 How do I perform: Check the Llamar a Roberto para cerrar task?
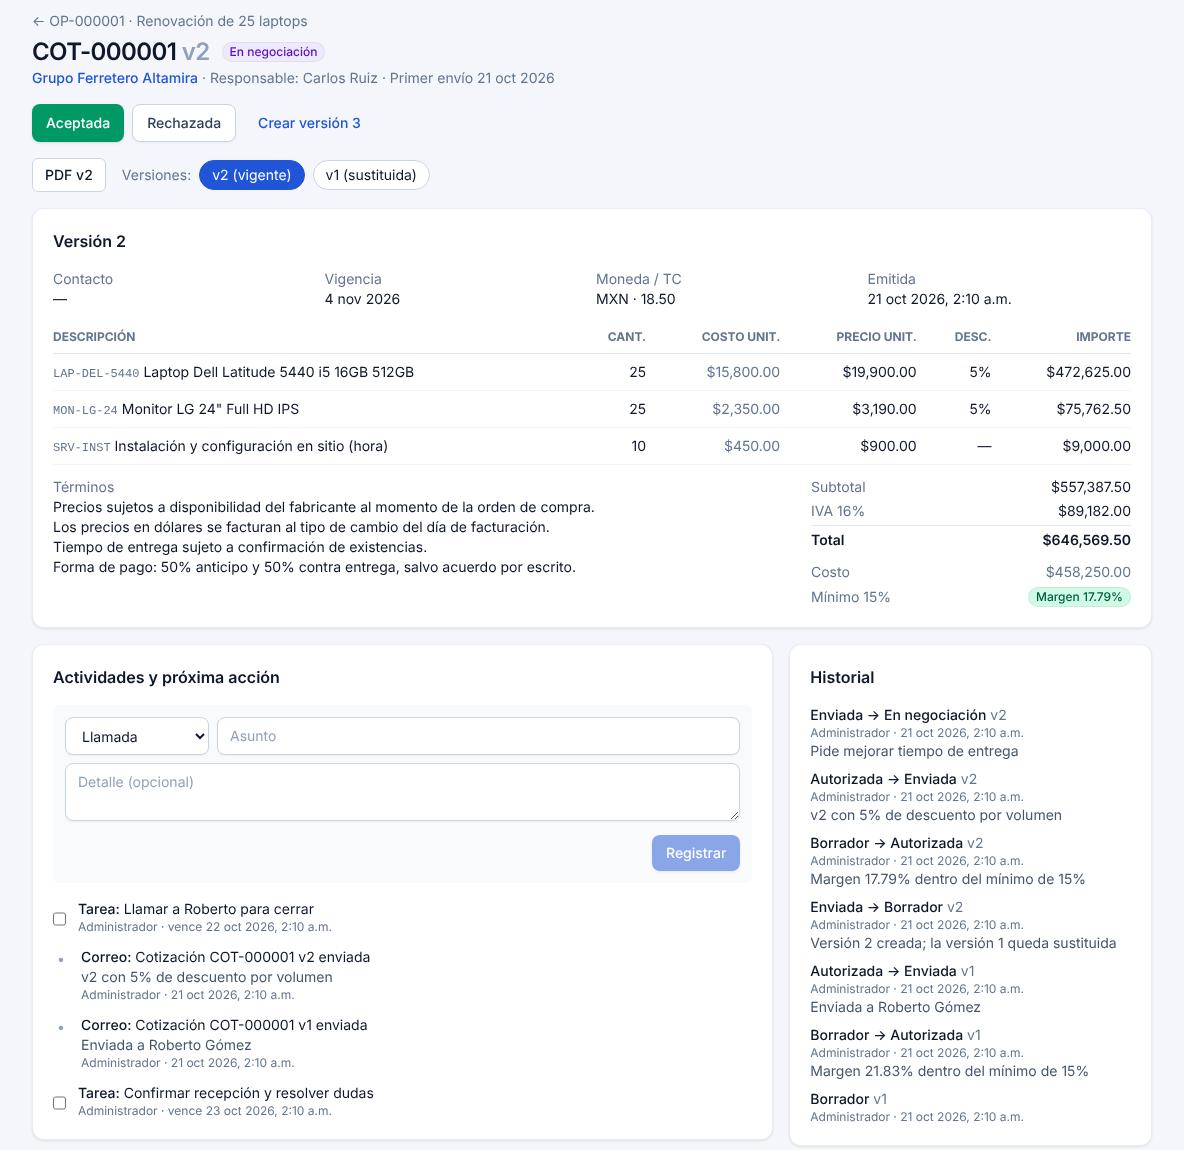click(x=60, y=919)
